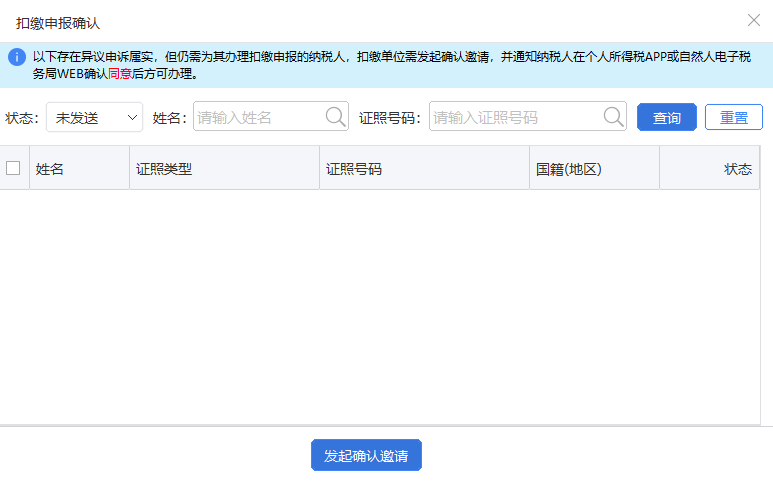Click the 证照号码 column header
The height and width of the screenshot is (481, 773).
(424, 168)
